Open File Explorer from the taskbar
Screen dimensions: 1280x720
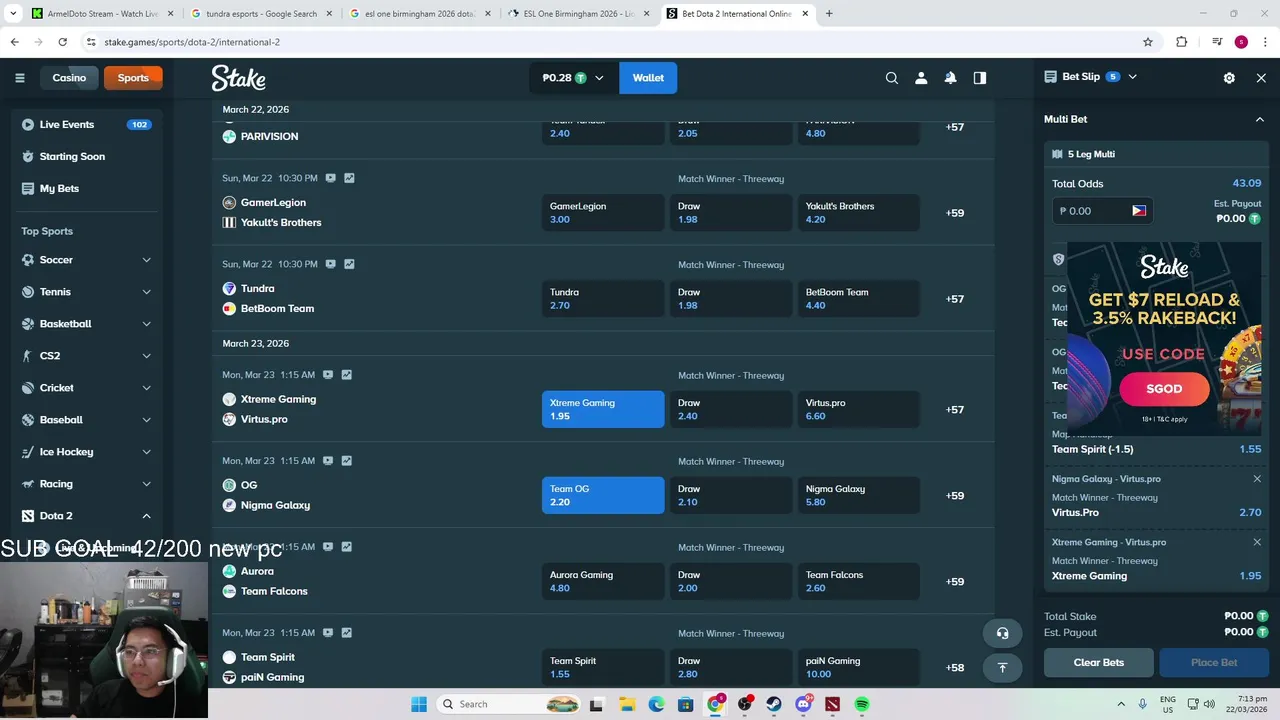tap(627, 704)
